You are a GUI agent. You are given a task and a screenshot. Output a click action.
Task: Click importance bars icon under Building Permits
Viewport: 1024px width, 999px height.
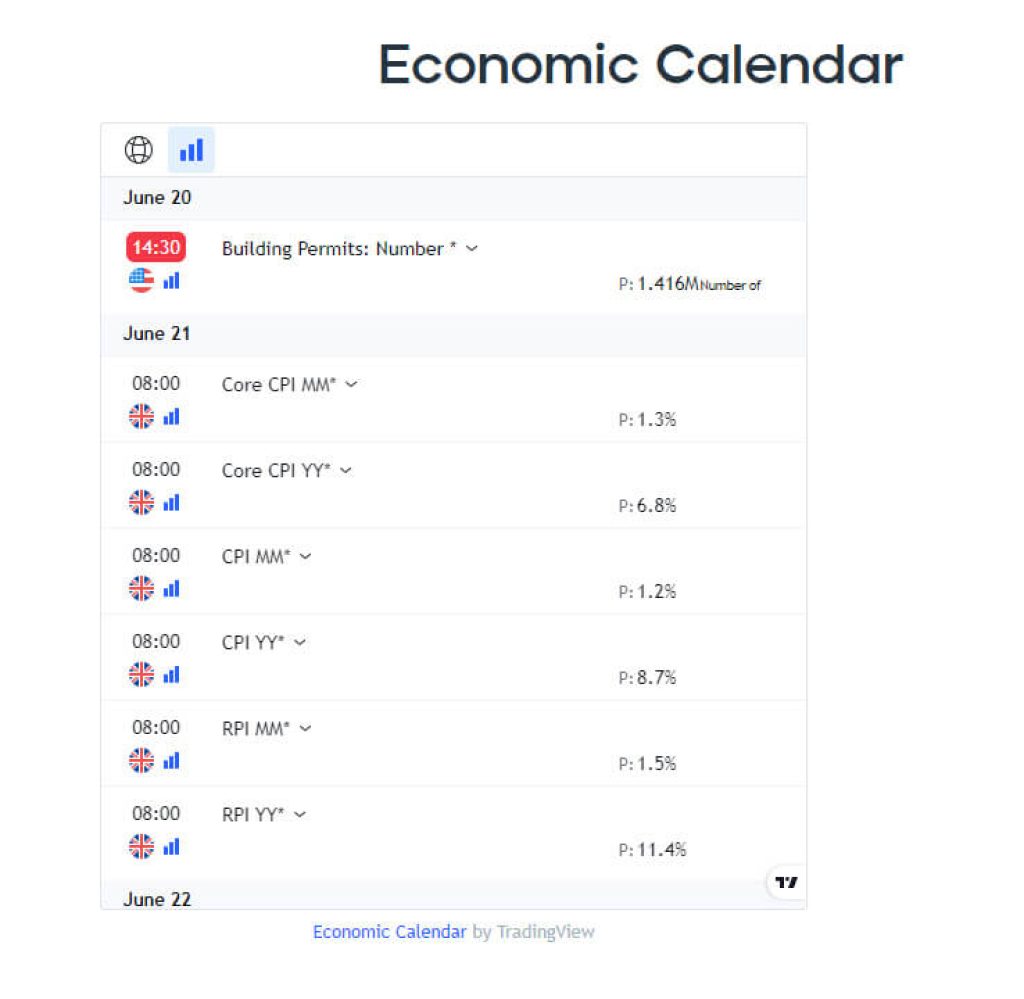tap(171, 281)
